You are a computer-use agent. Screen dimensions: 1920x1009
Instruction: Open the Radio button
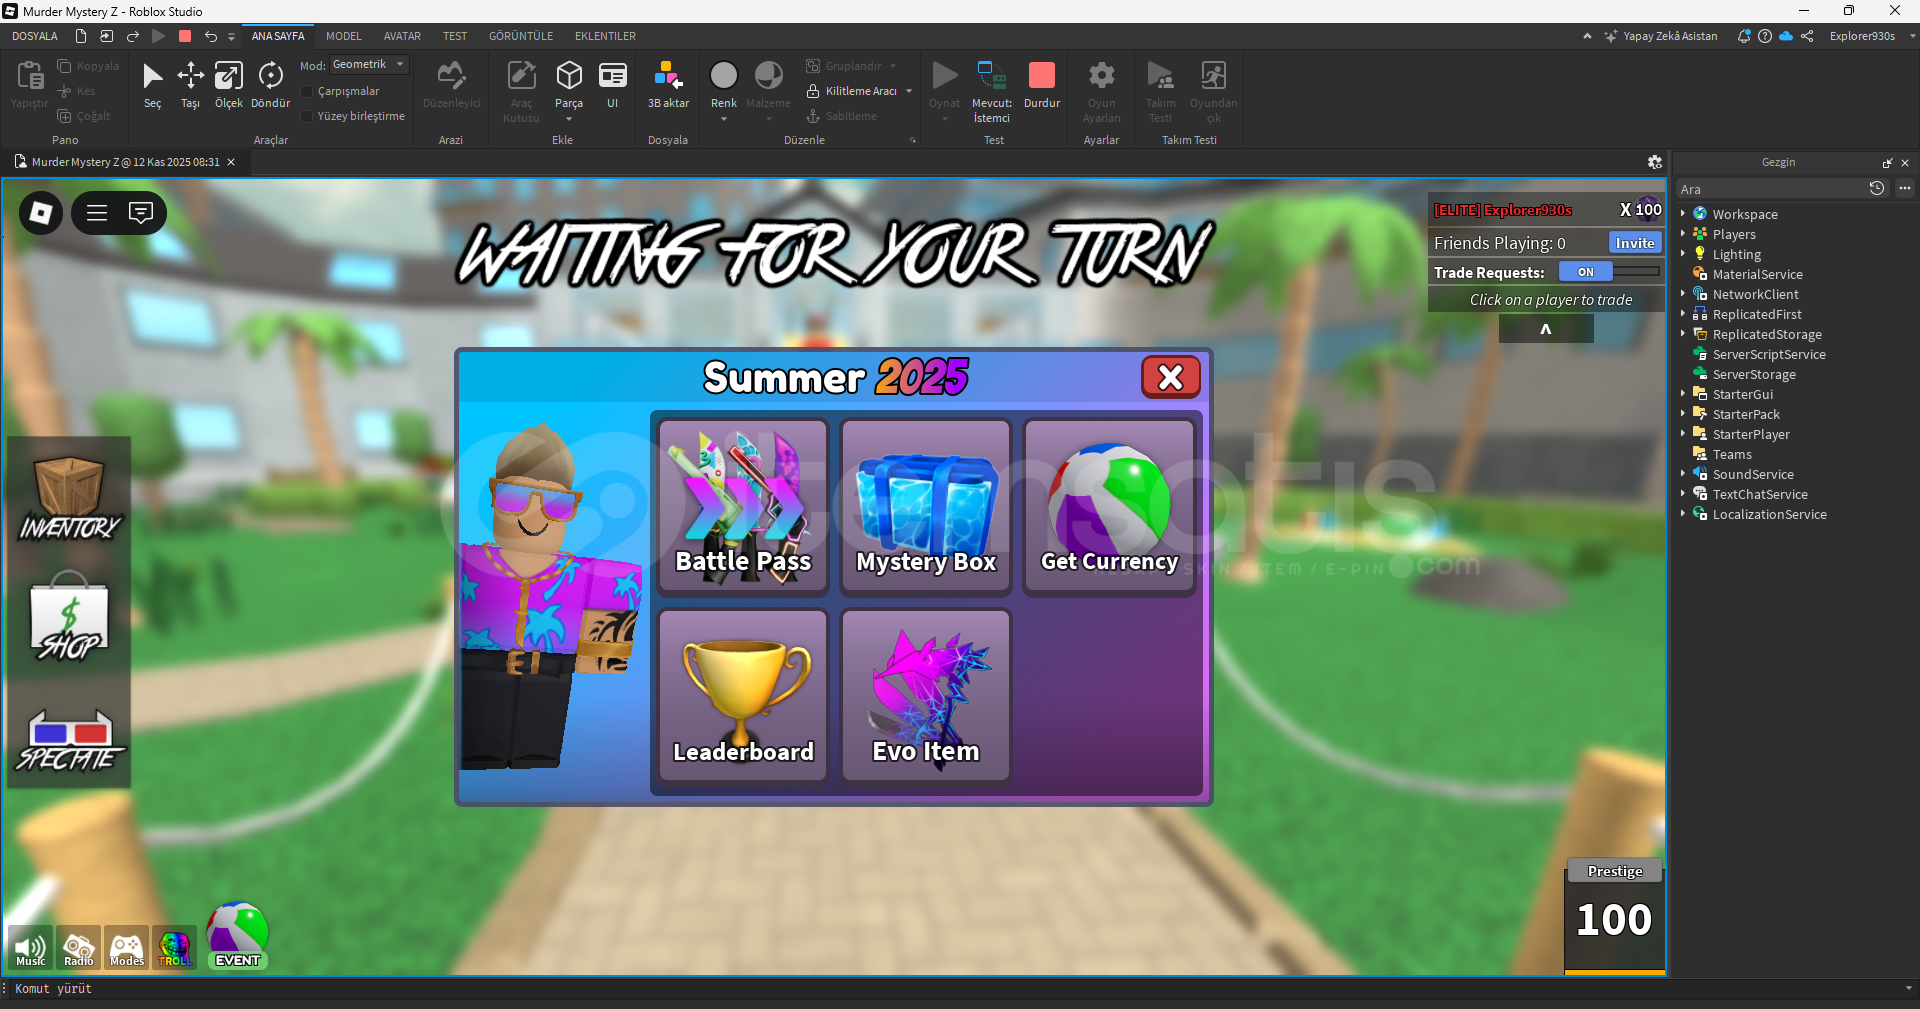78,948
